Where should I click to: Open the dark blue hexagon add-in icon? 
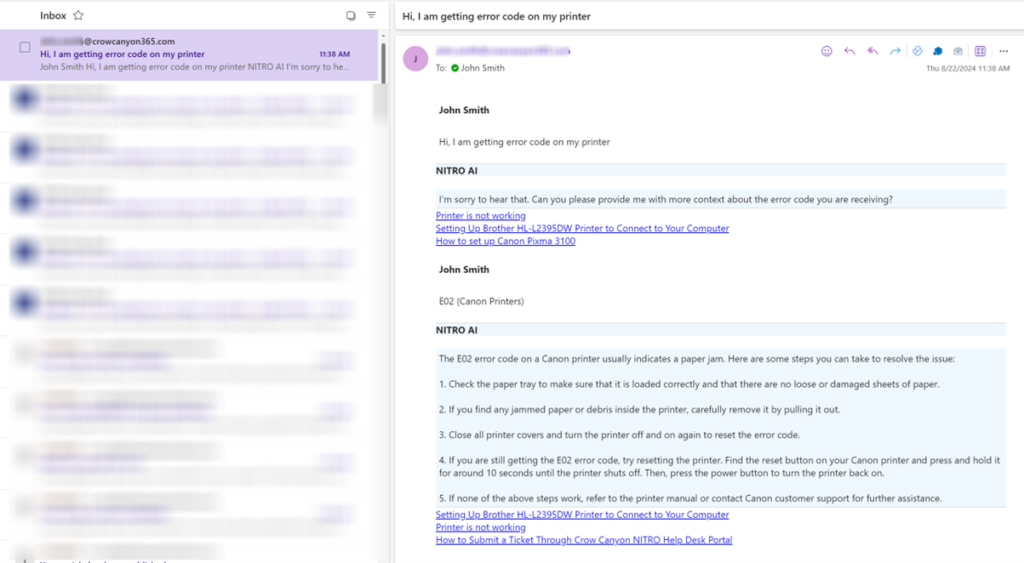[938, 51]
